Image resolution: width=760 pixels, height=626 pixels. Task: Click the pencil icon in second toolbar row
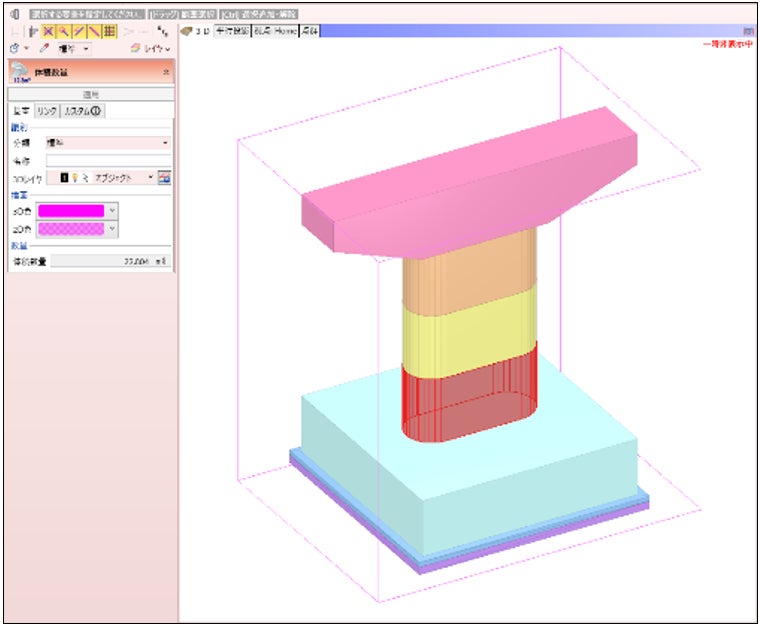[x=43, y=48]
